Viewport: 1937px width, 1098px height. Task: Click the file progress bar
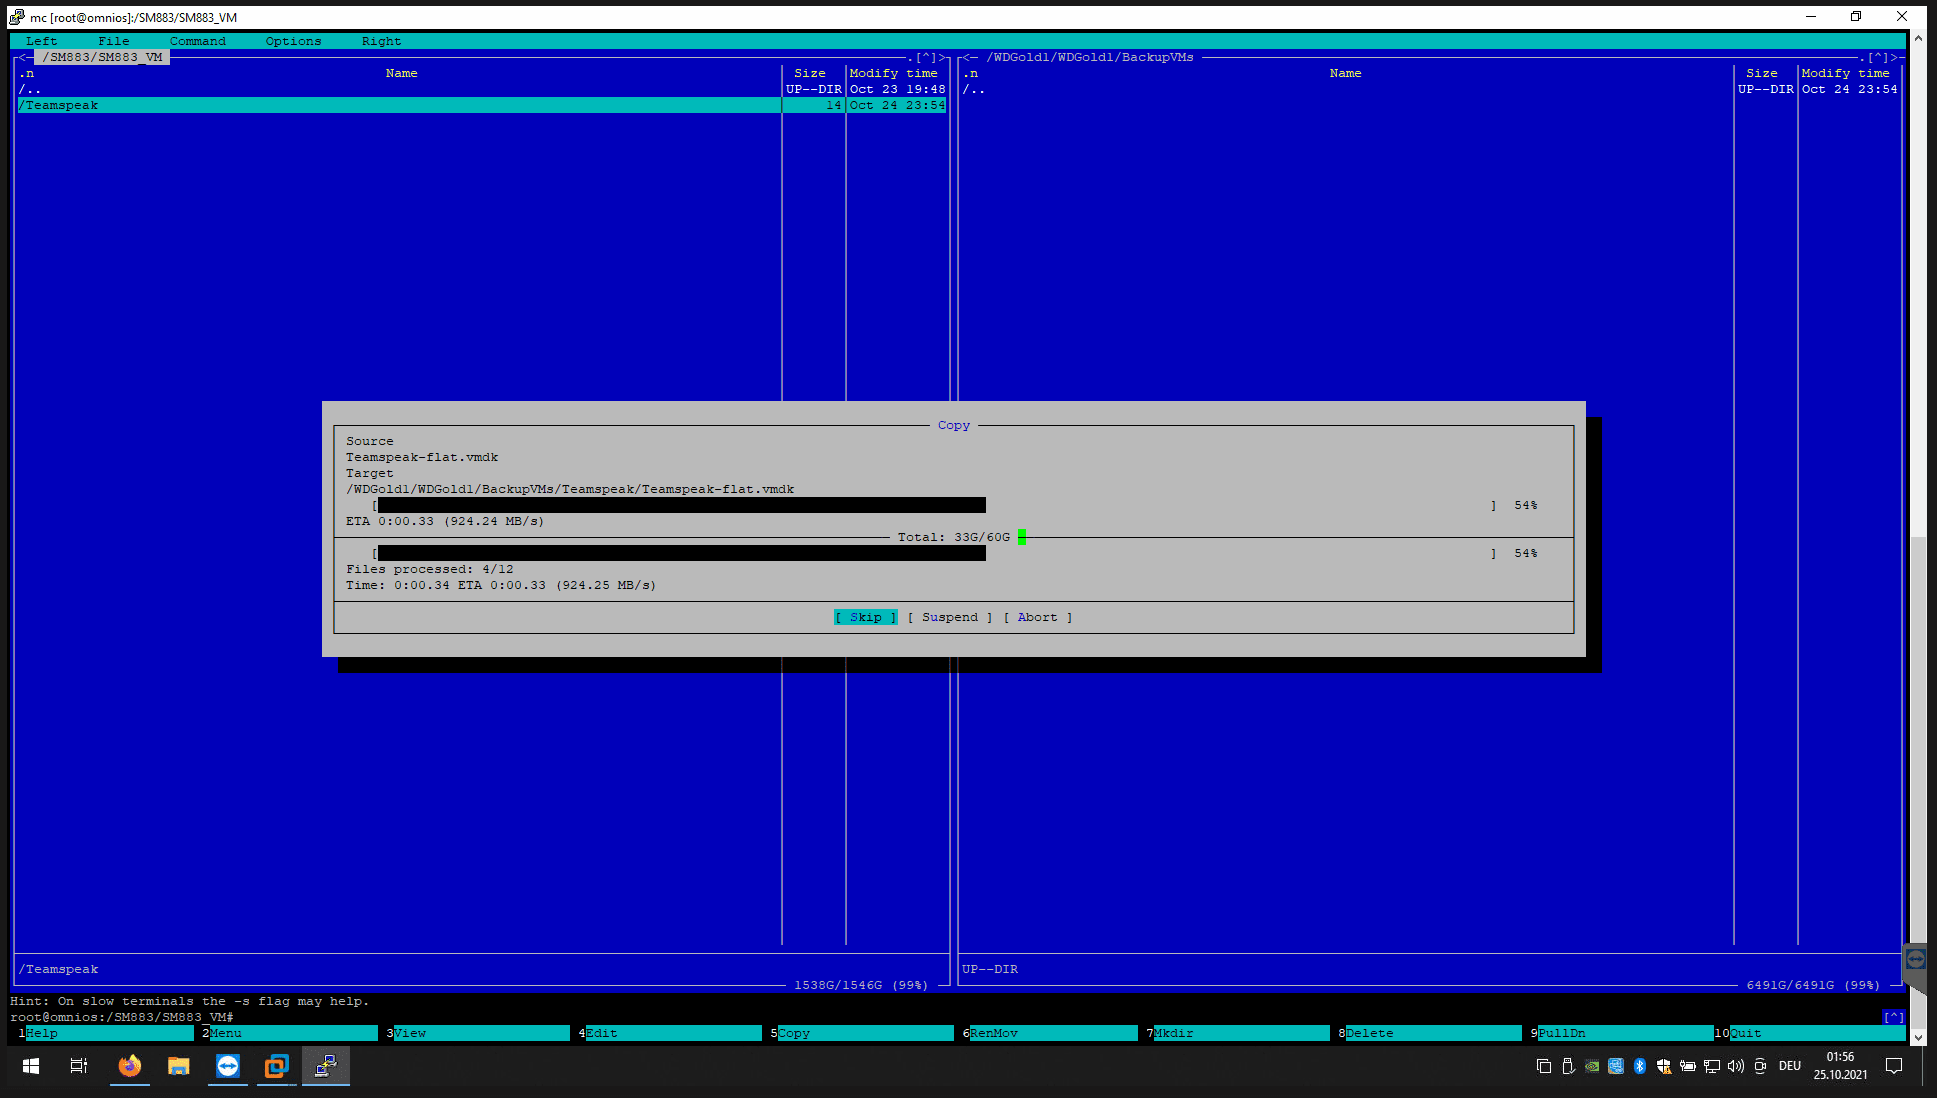click(935, 505)
